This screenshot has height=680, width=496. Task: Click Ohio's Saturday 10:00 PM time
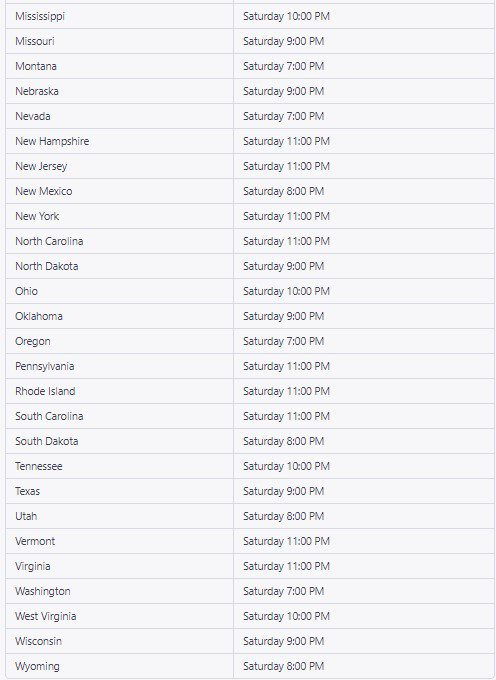point(286,291)
